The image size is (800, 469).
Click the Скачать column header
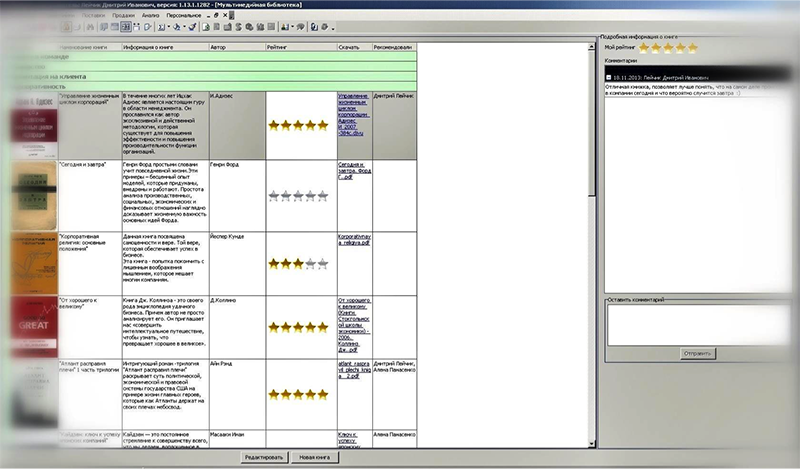pyautogui.click(x=355, y=47)
